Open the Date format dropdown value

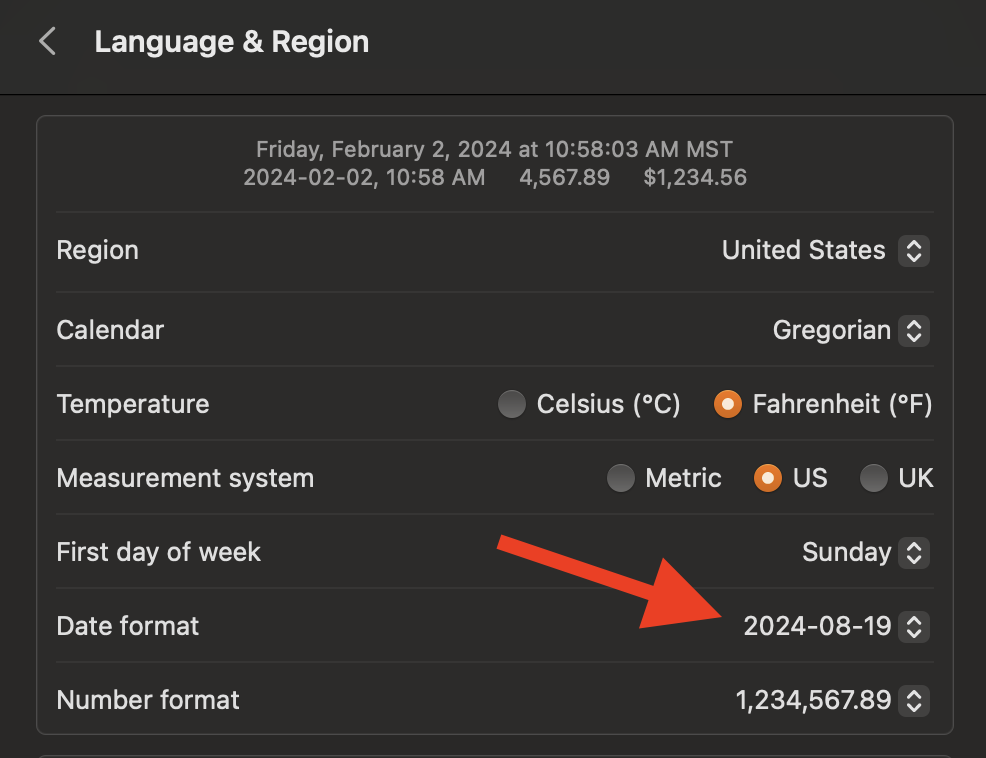[817, 627]
